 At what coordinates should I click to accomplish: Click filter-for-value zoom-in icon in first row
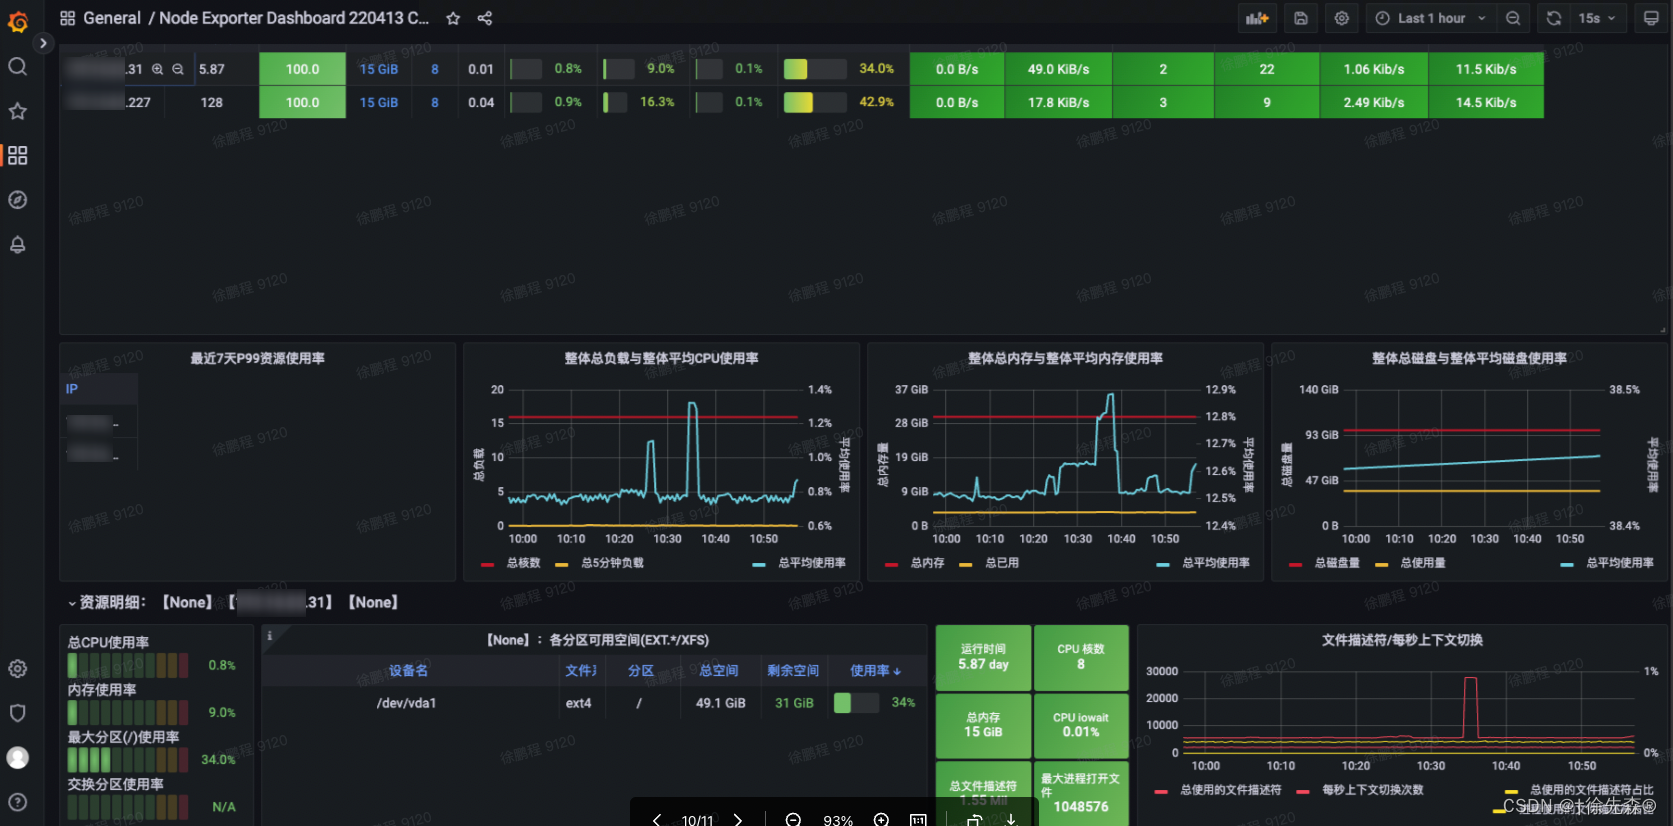[157, 69]
